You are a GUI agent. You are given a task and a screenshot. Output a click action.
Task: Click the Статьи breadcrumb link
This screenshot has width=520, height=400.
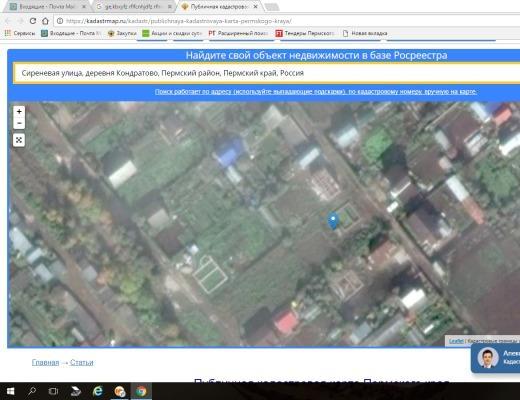82,362
